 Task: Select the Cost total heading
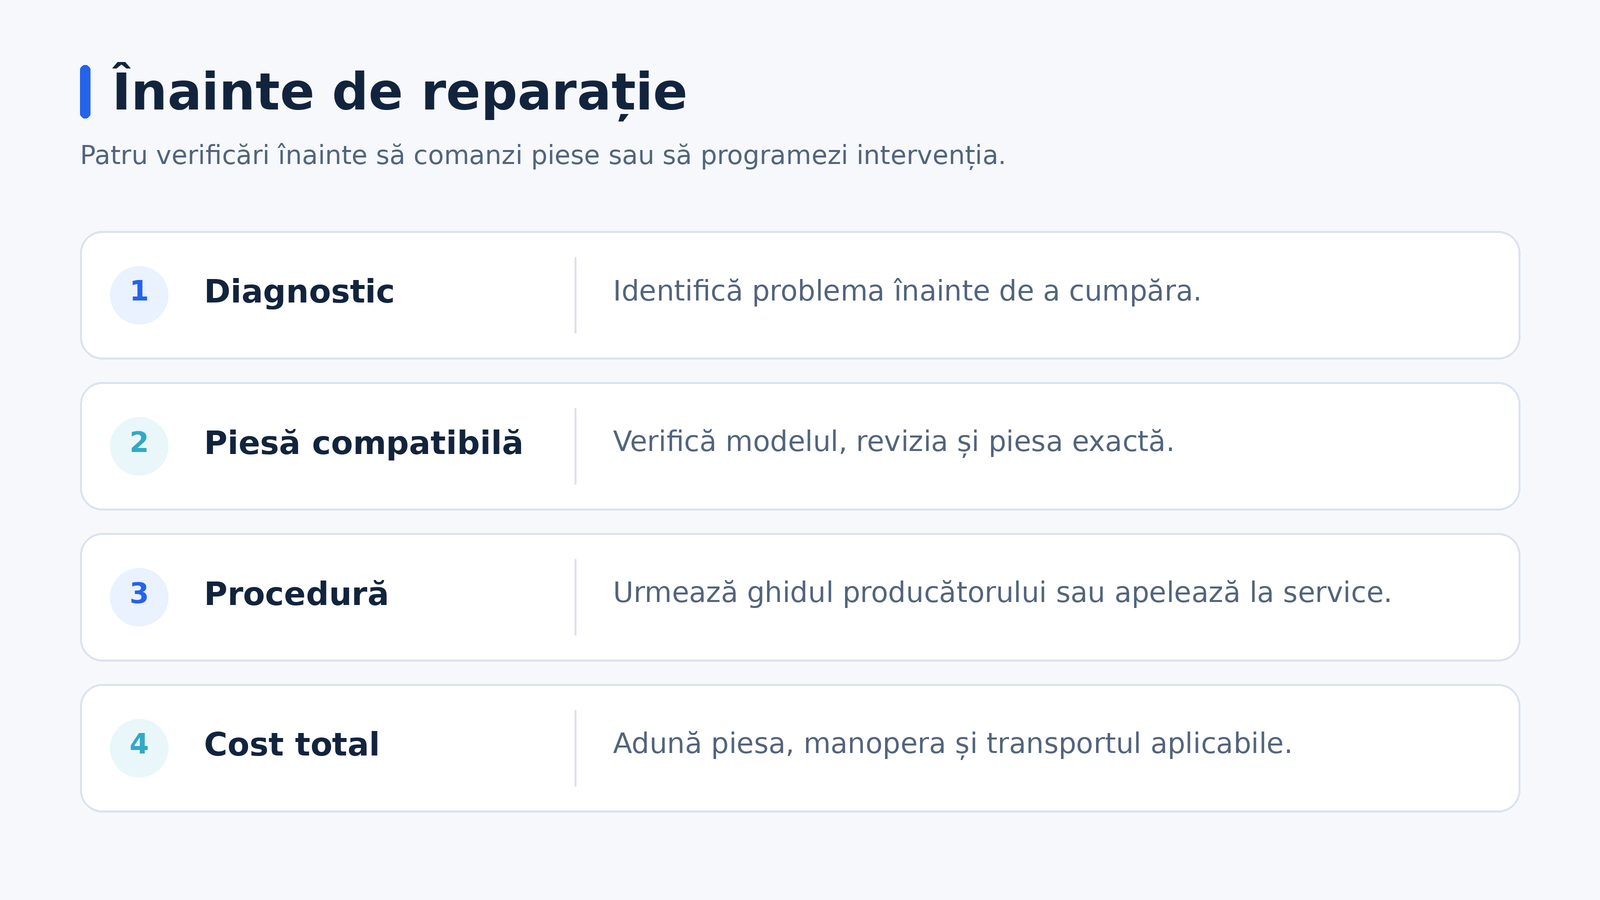click(291, 745)
